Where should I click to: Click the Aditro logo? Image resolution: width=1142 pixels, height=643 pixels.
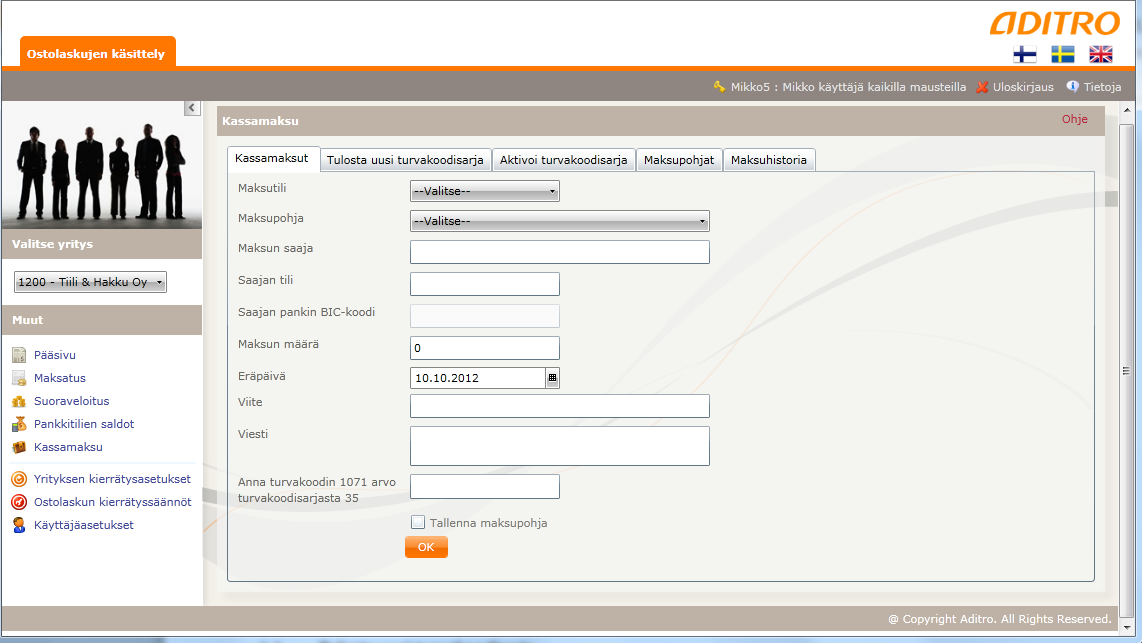(x=1055, y=23)
